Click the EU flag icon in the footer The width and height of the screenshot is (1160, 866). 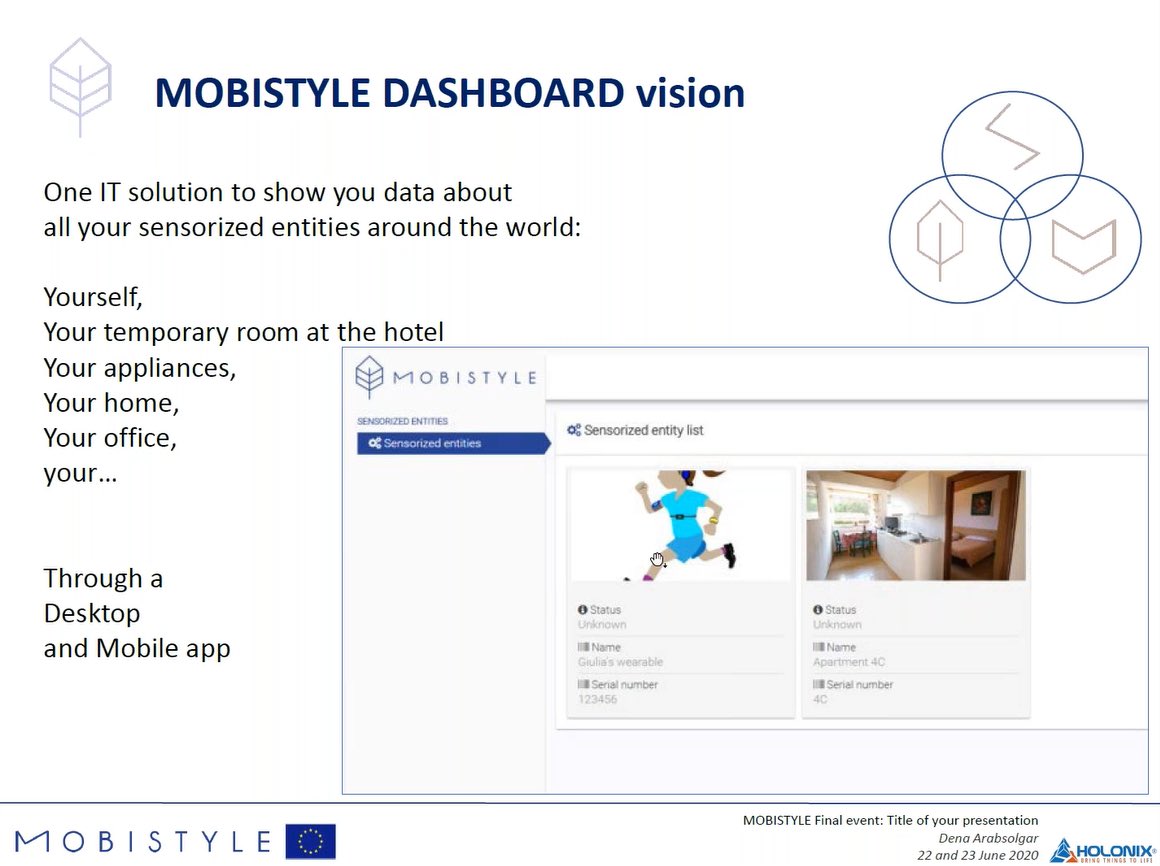point(311,842)
